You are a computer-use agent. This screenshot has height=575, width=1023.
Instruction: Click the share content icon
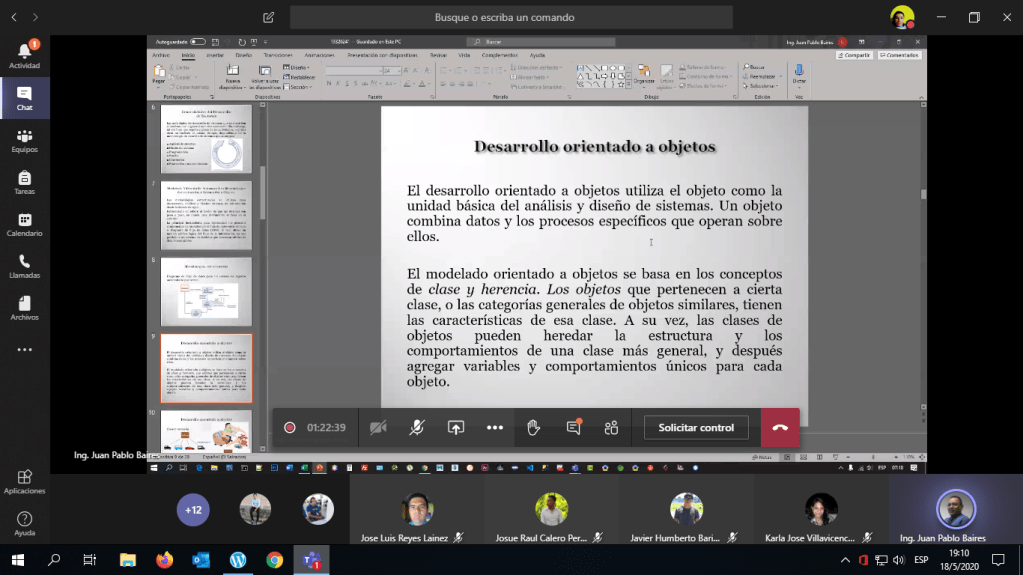point(456,428)
